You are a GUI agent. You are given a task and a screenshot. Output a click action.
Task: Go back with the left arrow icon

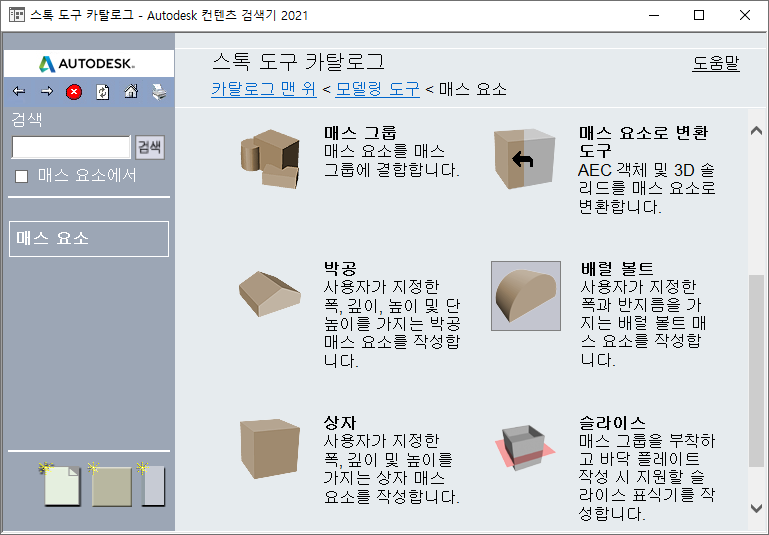pos(19,92)
